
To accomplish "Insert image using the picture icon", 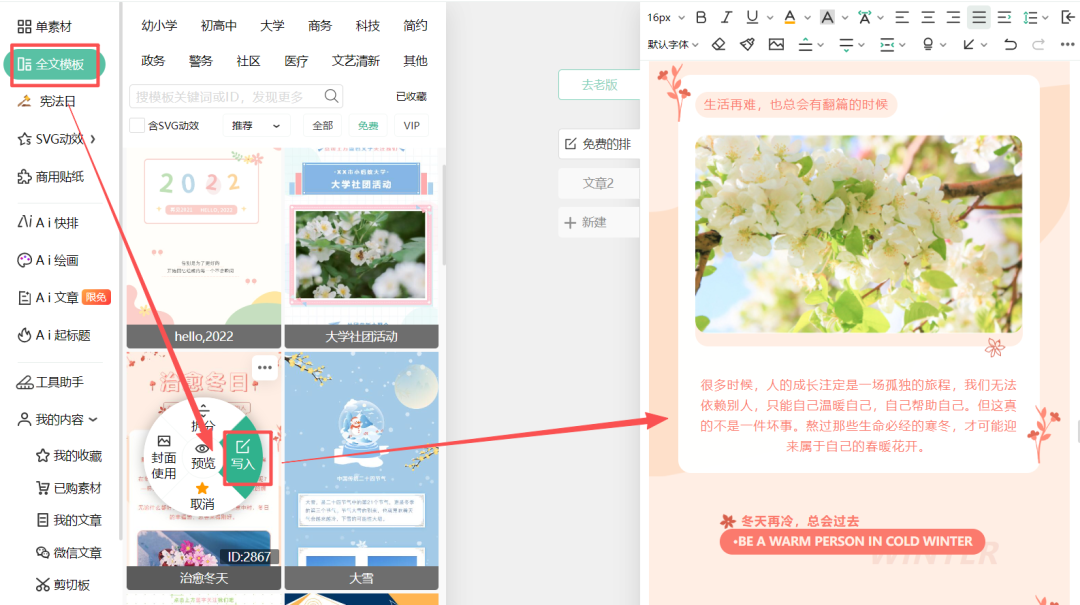I will point(776,44).
